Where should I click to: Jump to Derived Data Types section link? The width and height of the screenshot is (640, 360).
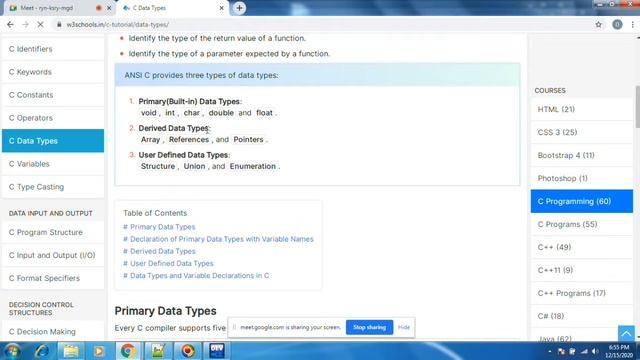point(159,251)
